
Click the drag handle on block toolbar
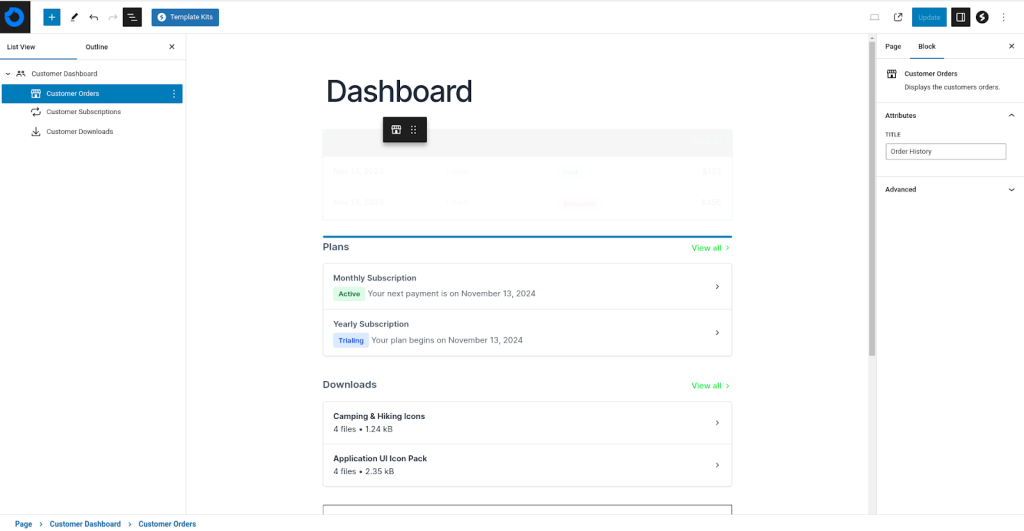pos(414,130)
